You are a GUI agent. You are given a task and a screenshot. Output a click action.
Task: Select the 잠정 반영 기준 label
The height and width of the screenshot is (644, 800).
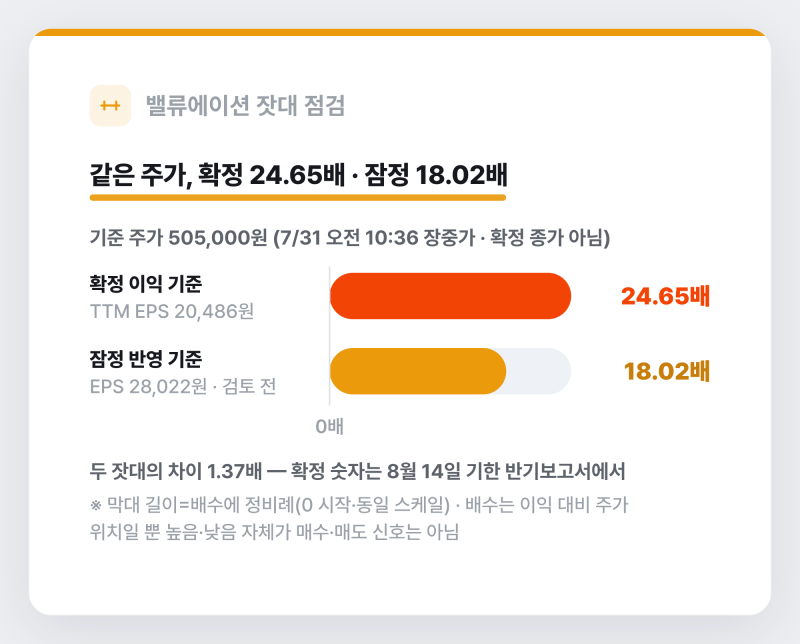(x=146, y=359)
